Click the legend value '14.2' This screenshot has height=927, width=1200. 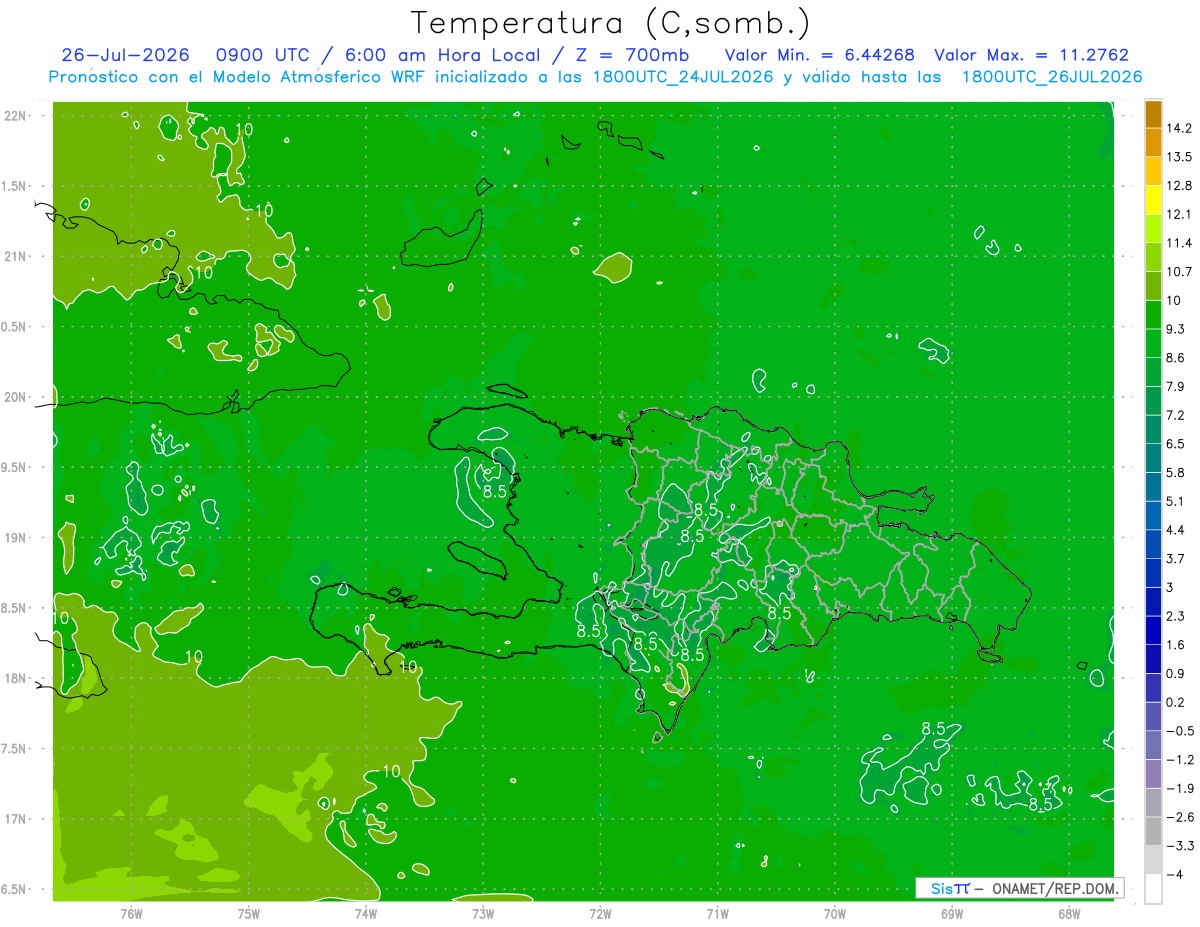pos(1181,128)
